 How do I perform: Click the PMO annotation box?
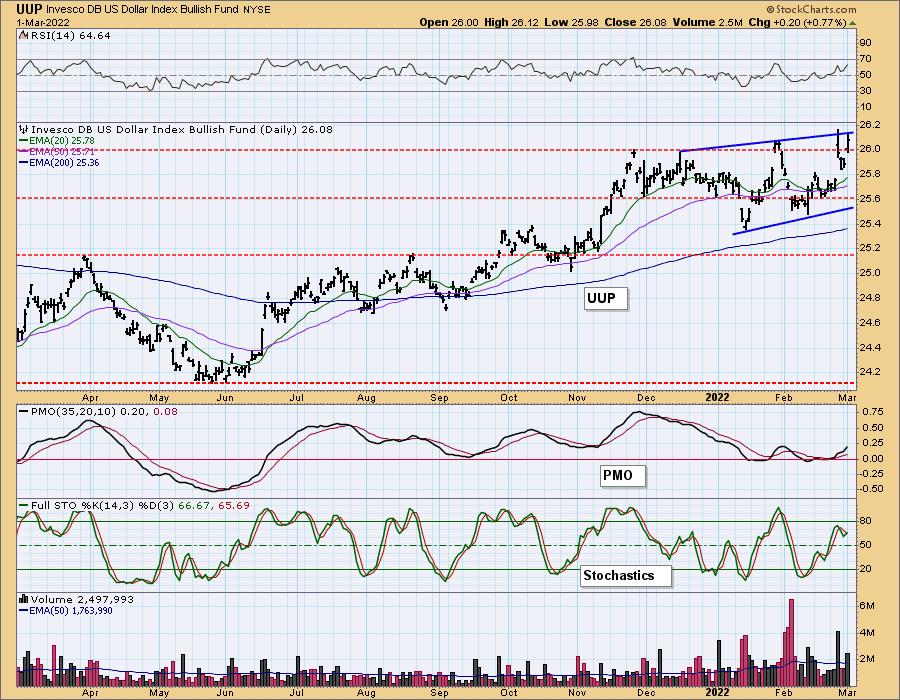click(x=623, y=476)
